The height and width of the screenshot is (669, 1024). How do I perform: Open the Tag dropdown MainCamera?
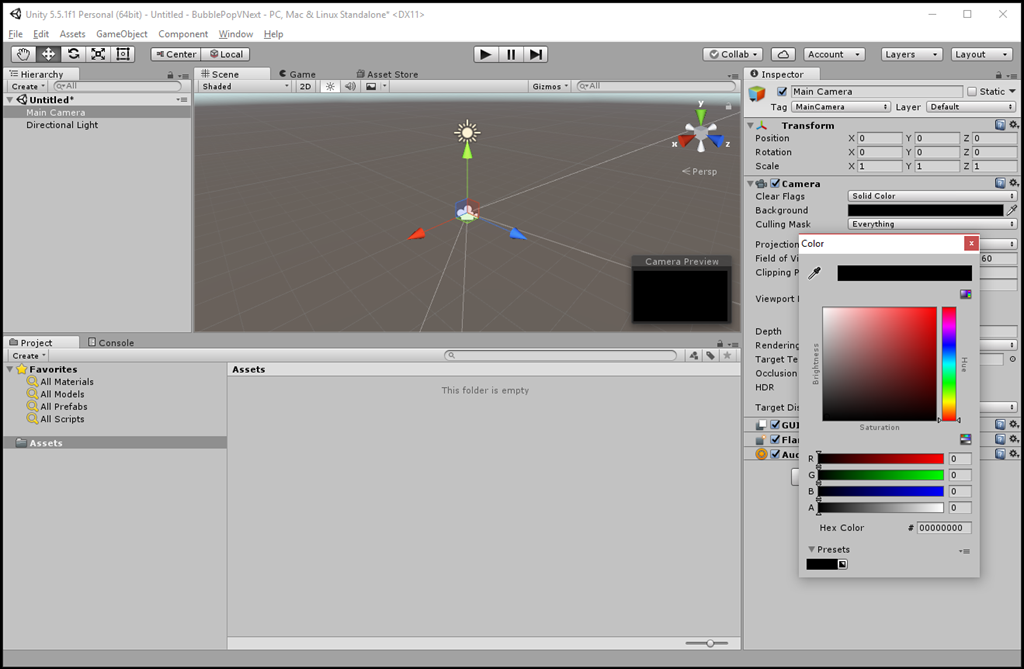click(841, 106)
